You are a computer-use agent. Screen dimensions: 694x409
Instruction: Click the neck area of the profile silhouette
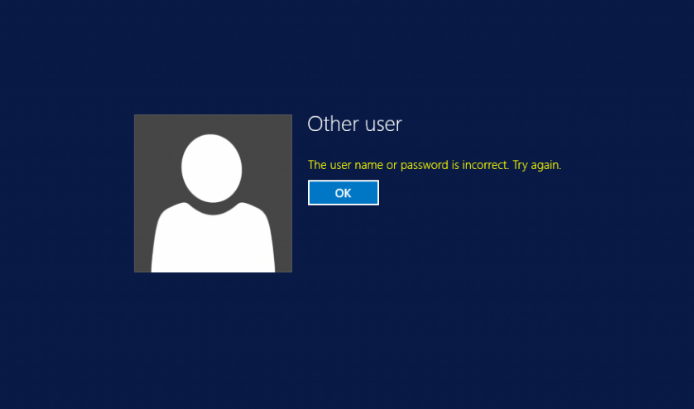pos(212,204)
